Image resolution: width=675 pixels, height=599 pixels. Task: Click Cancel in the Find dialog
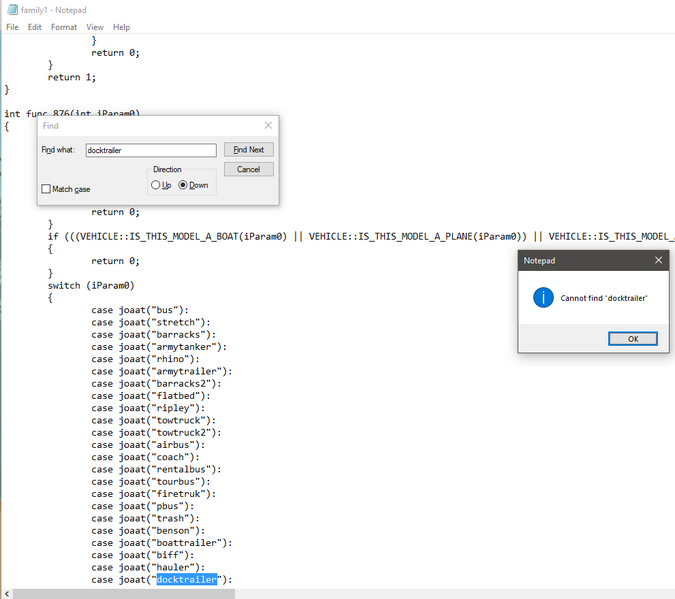(248, 169)
